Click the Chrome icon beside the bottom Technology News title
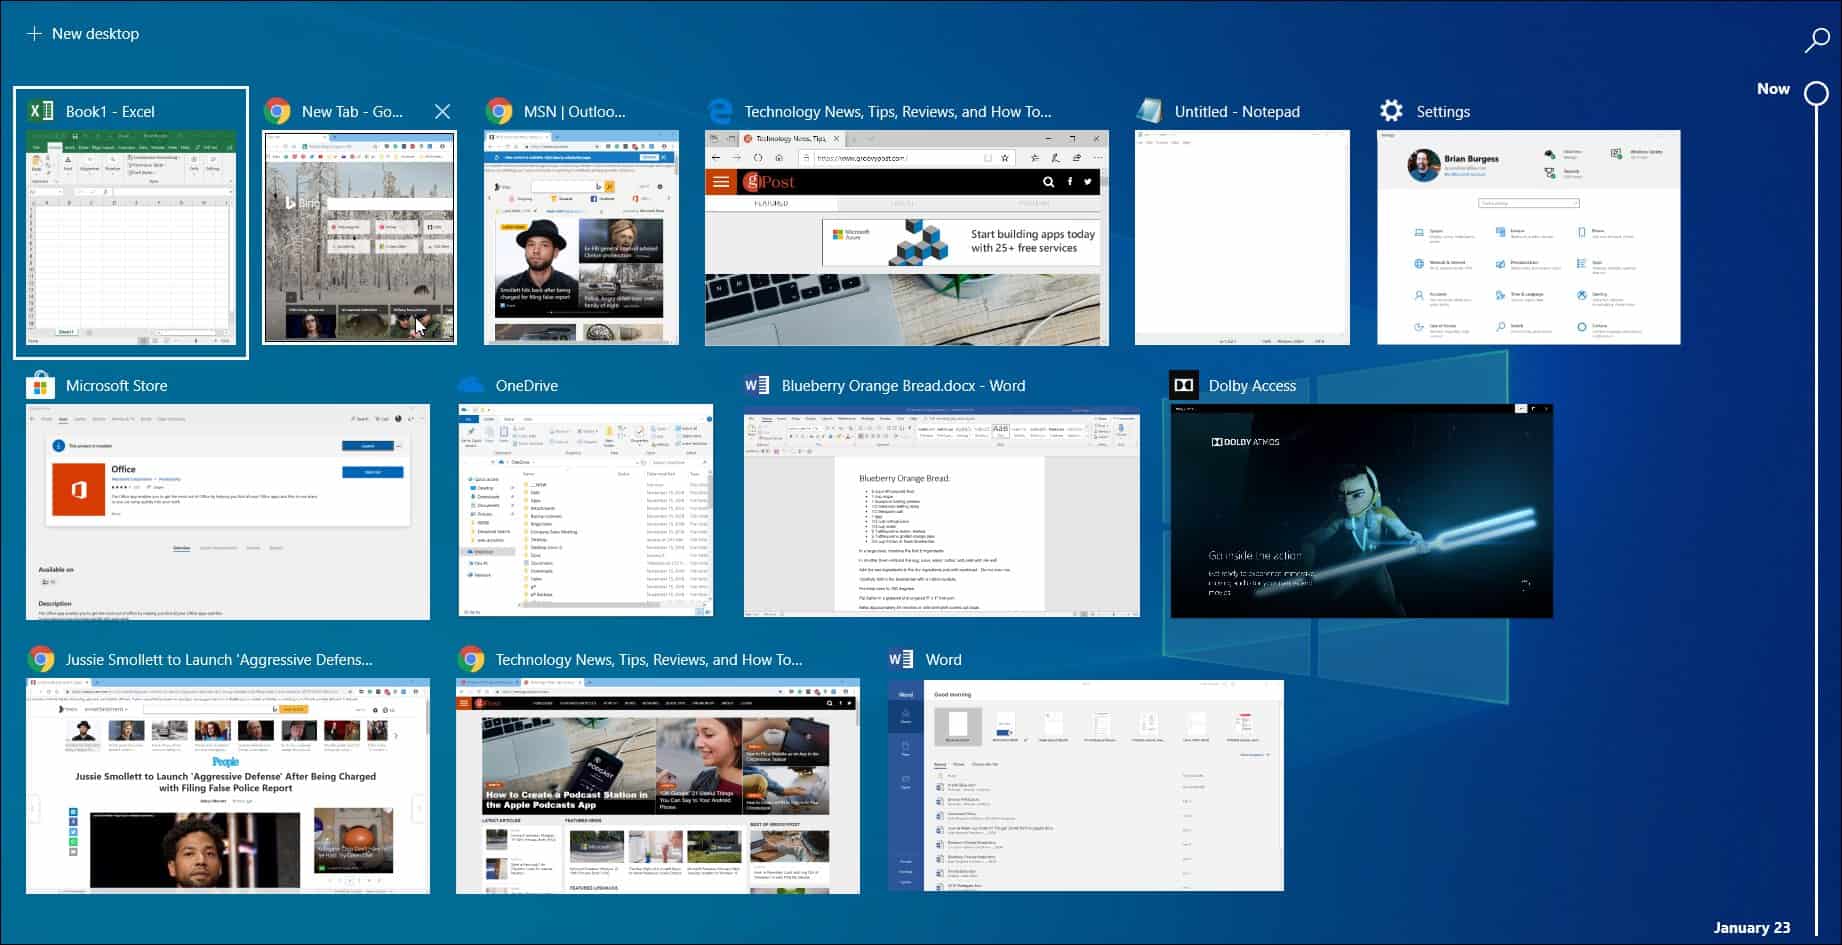Viewport: 1842px width, 945px height. (471, 659)
